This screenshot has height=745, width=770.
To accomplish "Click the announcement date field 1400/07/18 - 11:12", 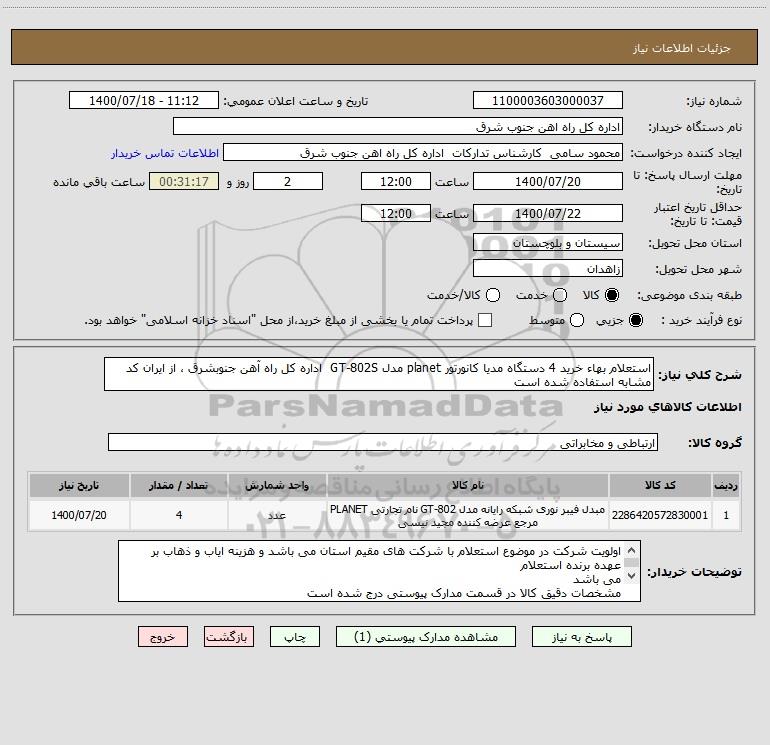I will [x=143, y=100].
